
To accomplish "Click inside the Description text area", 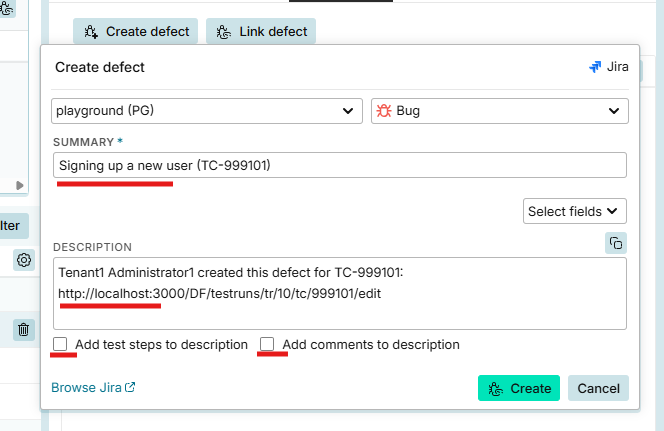I will tap(340, 293).
